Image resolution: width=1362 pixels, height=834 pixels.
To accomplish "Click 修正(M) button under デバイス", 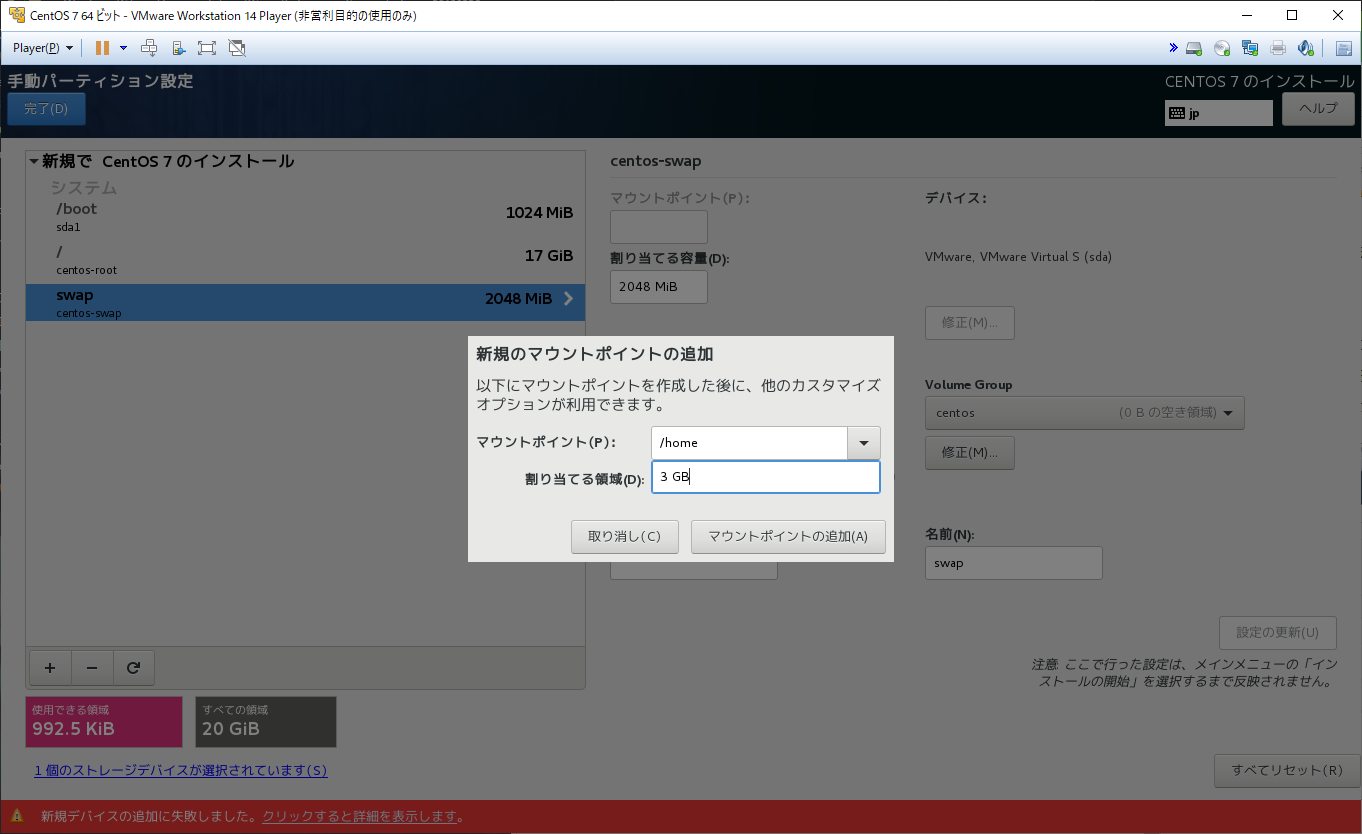I will 970,323.
